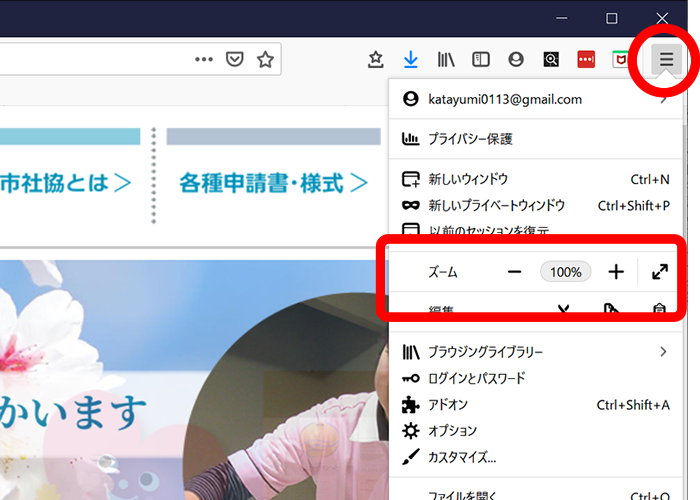Bookmark this page with star icon

pos(265,59)
